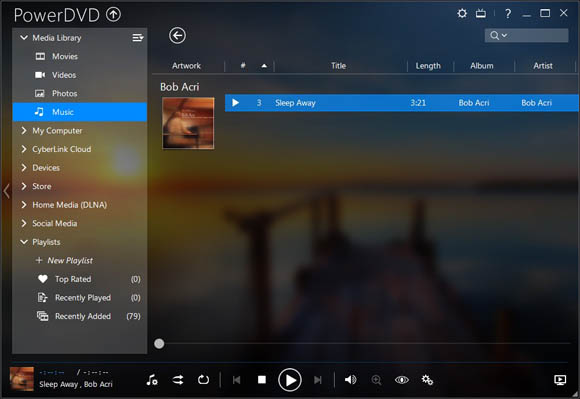Open music playback preferences note icon

tap(152, 380)
